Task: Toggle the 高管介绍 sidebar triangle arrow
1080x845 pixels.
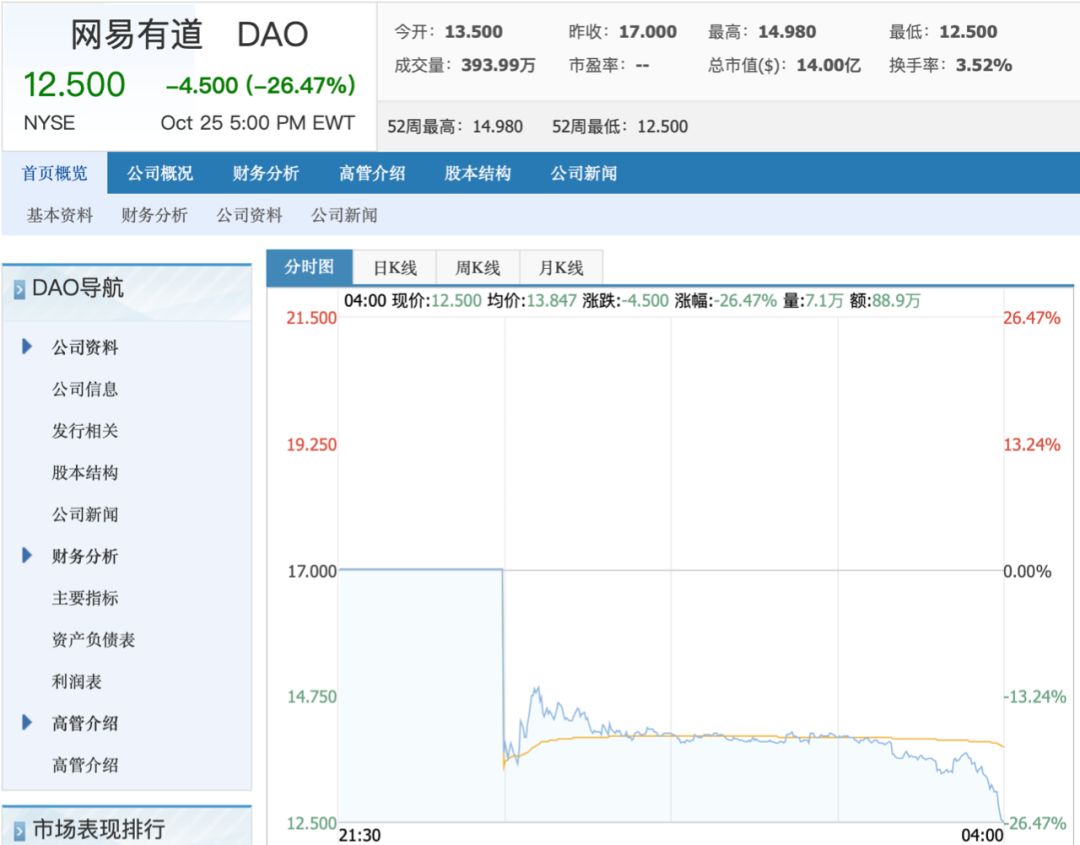Action: (27, 722)
